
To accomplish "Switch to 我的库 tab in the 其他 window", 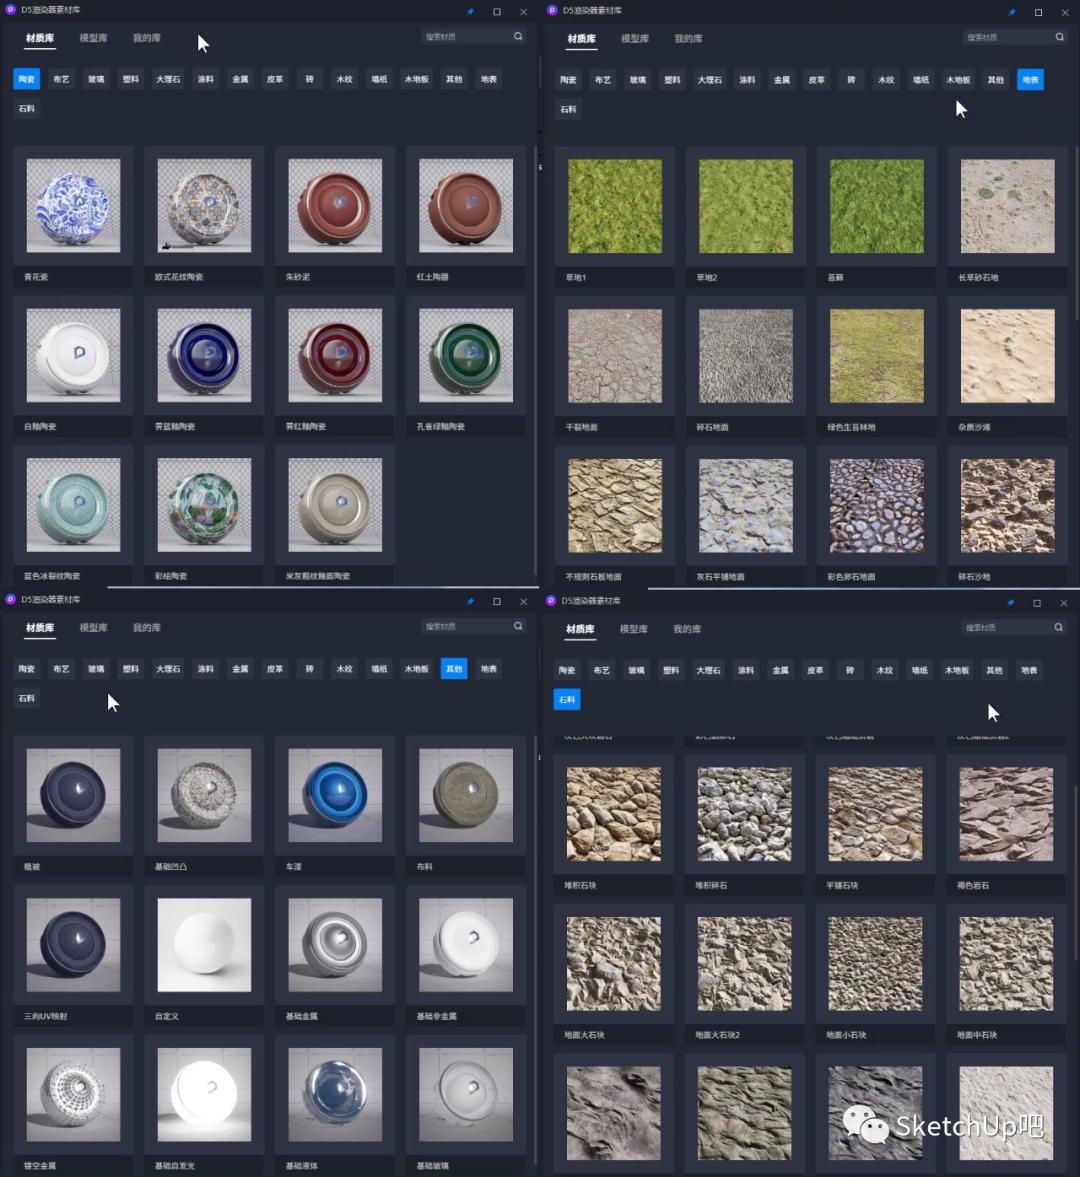I will pos(146,628).
